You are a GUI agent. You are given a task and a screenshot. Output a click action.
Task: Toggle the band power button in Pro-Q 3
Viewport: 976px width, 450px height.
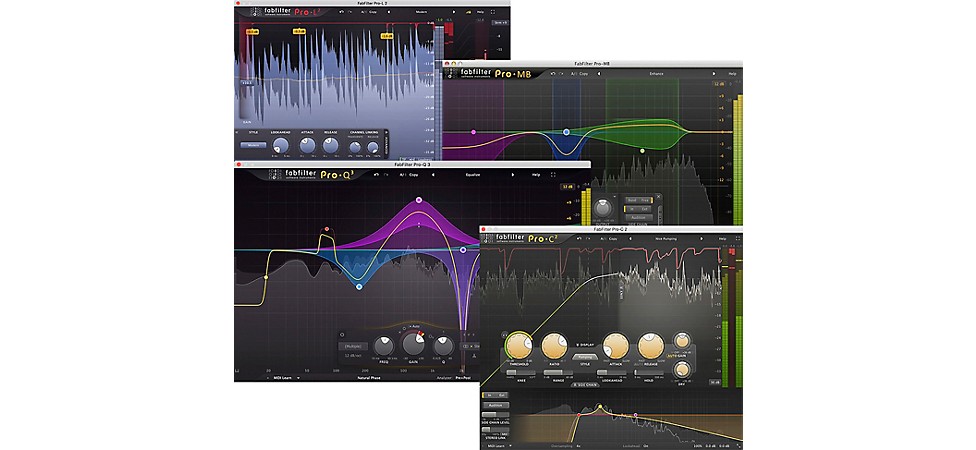[342, 335]
